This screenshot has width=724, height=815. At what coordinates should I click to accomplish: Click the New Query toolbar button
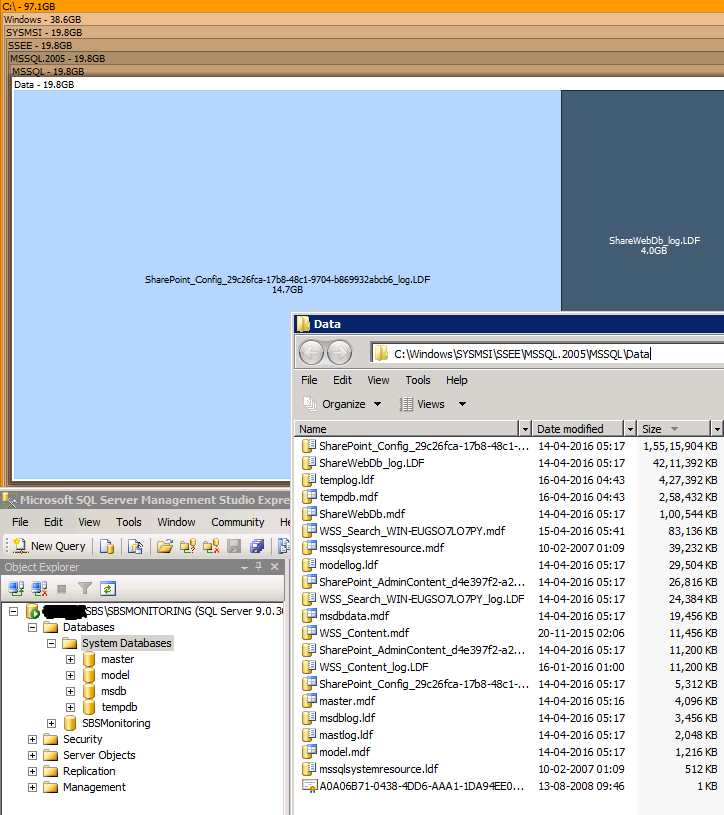49,546
